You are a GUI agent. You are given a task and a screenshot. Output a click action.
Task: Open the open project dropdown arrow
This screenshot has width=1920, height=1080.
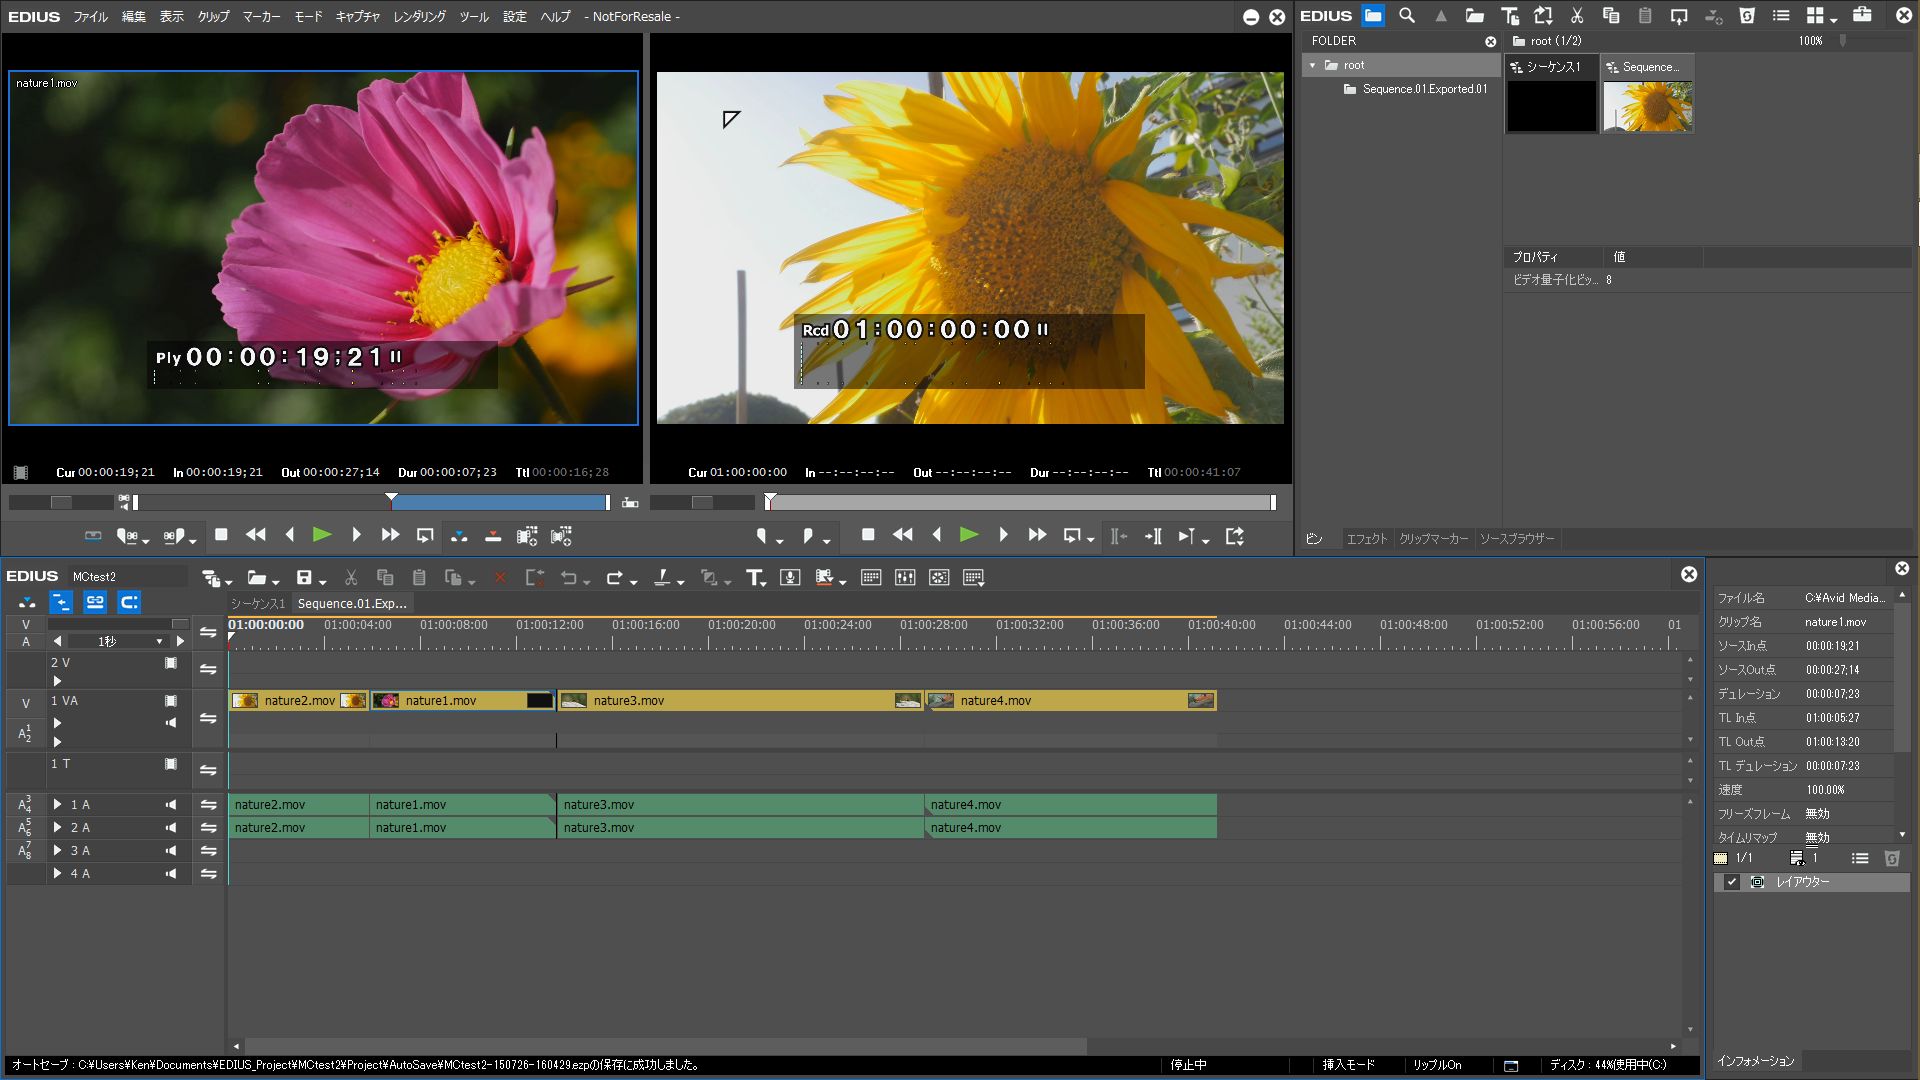(x=276, y=582)
